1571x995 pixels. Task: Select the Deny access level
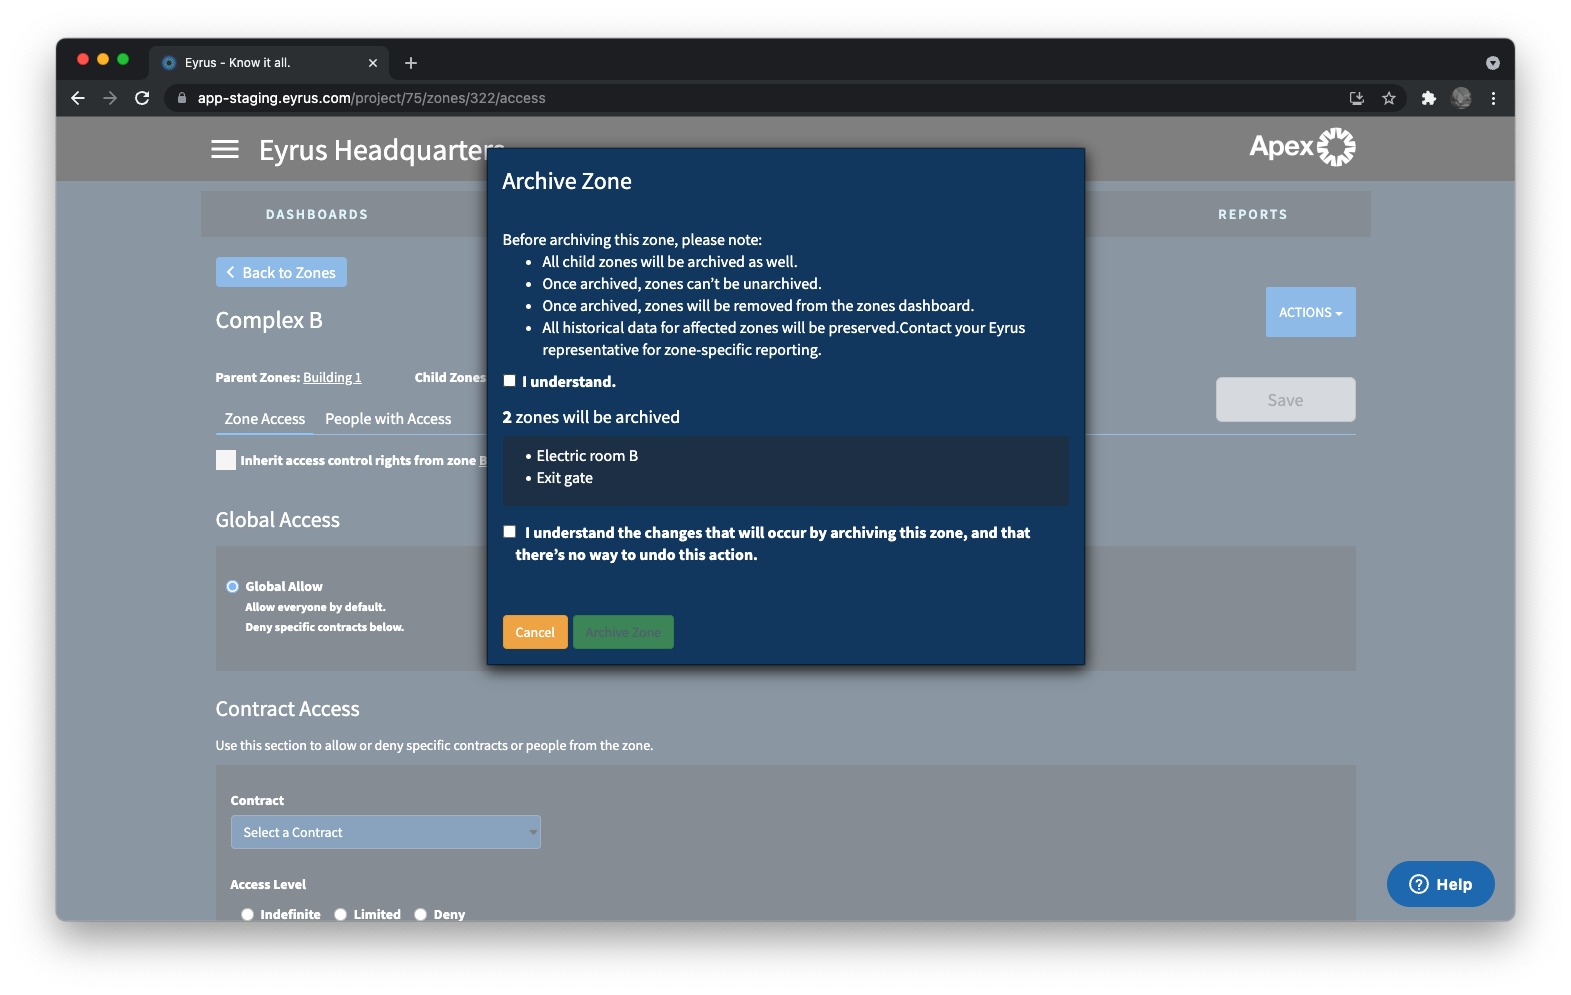pyautogui.click(x=420, y=914)
